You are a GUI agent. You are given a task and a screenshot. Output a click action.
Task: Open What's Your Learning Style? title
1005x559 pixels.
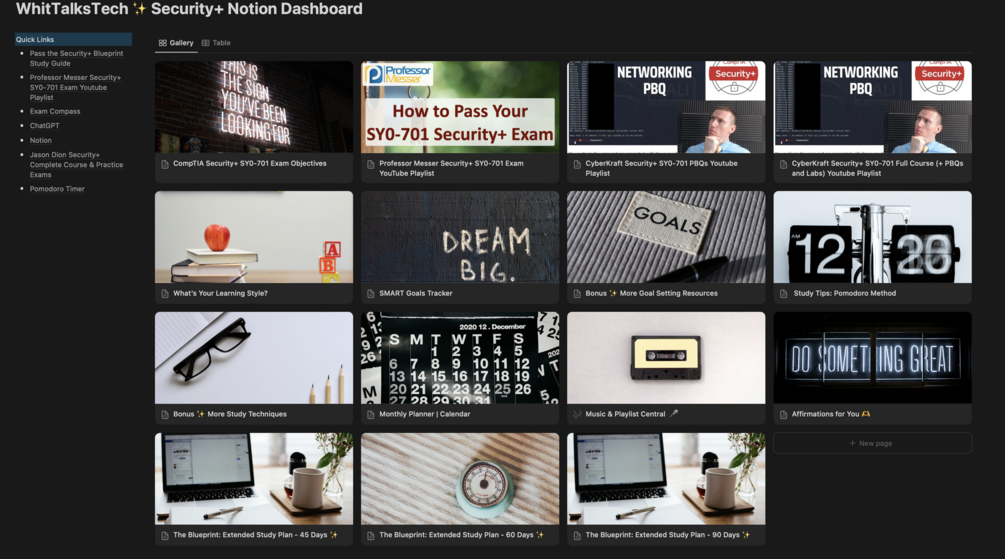coord(220,293)
